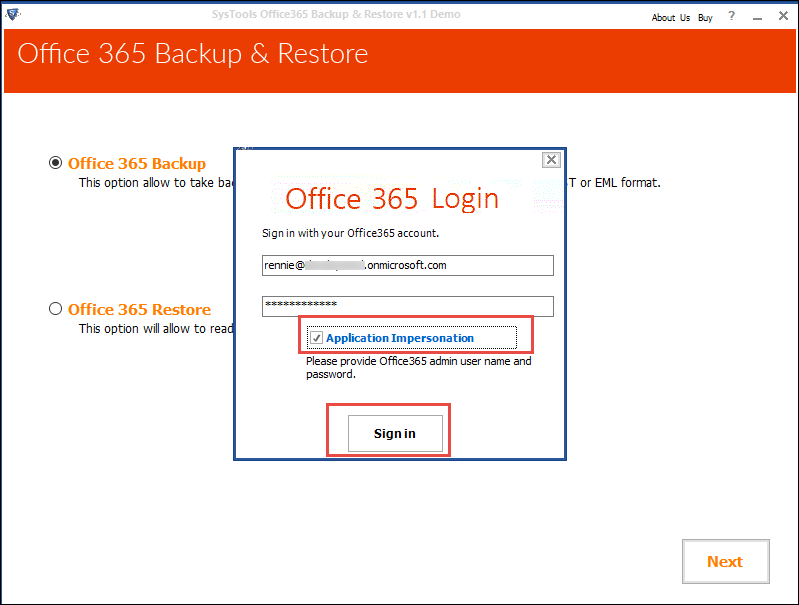799x605 pixels.
Task: Click the Office 365 Login title
Action: tap(392, 199)
